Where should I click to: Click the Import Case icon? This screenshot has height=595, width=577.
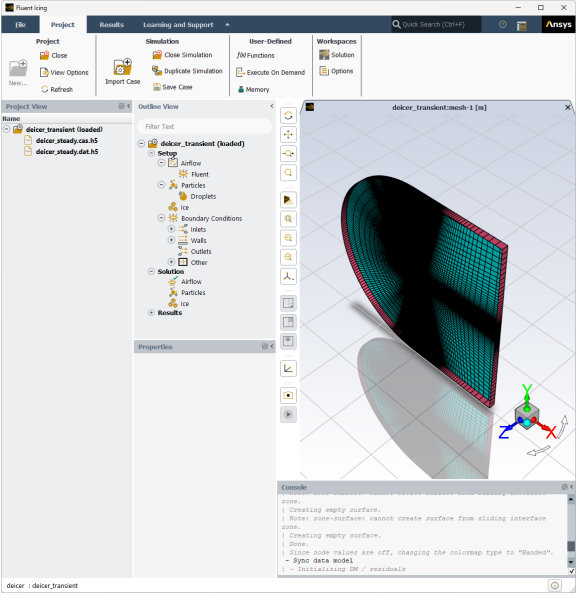coord(123,68)
